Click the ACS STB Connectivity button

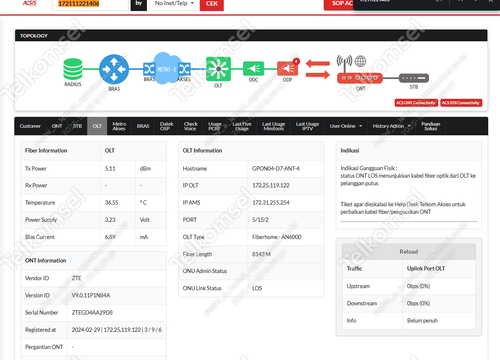click(461, 103)
